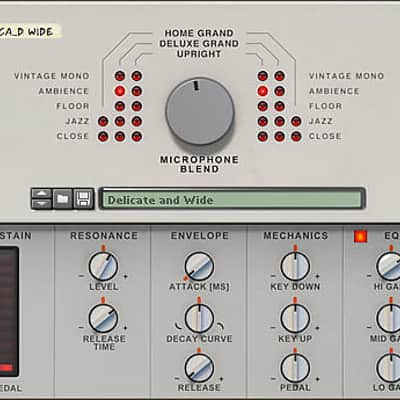400x400 pixels.
Task: Select right mic Home Grand Close LED
Action: click(x=296, y=136)
